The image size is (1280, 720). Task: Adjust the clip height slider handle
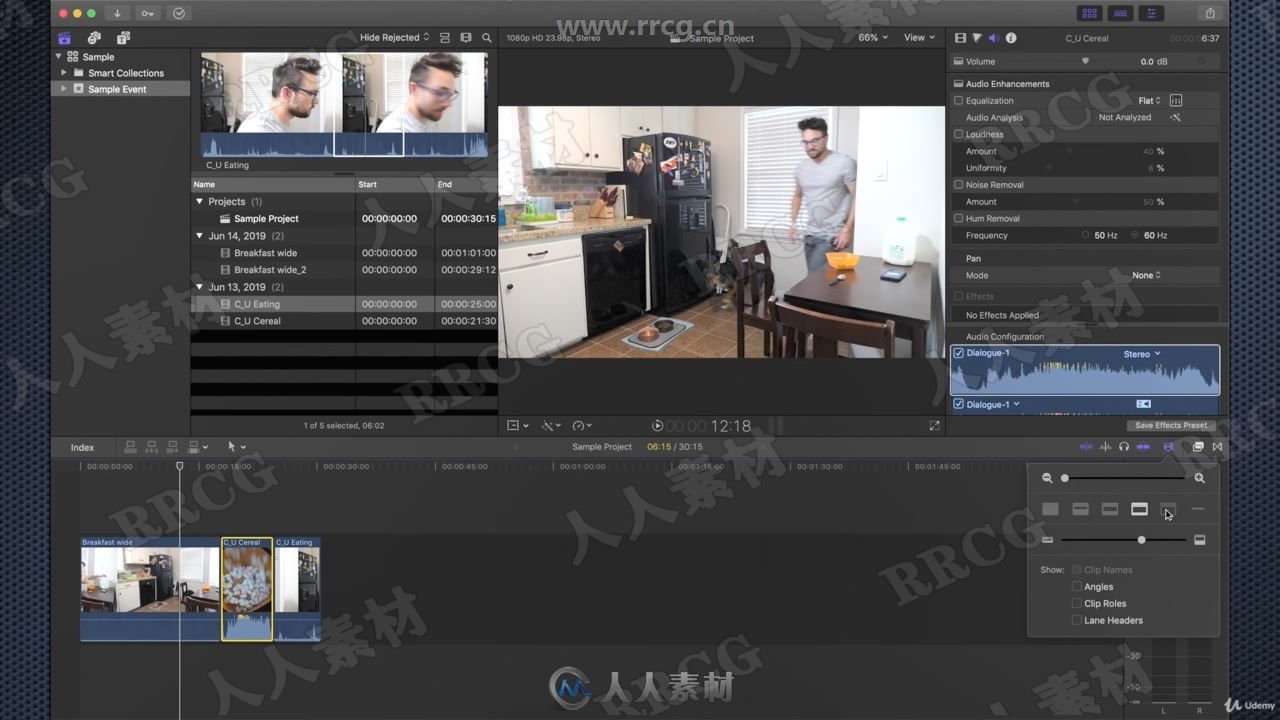pyautogui.click(x=1141, y=540)
